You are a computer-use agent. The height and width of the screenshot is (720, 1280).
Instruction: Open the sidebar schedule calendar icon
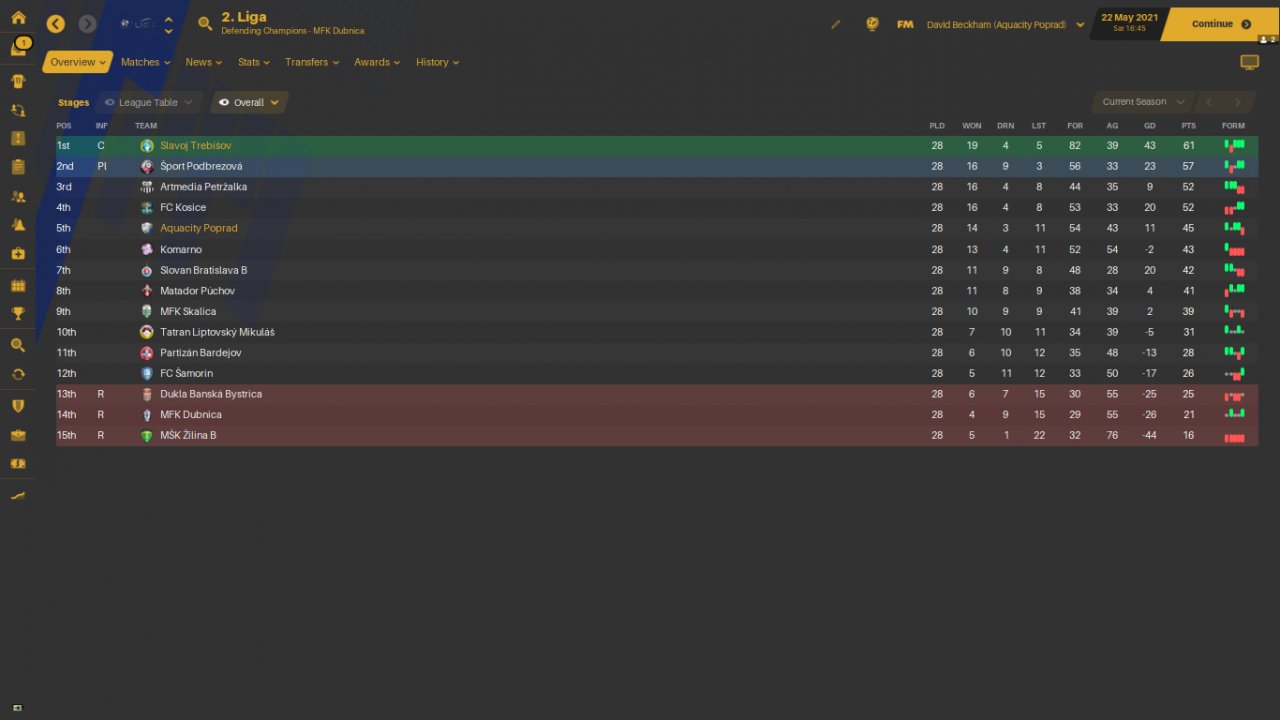coord(17,285)
